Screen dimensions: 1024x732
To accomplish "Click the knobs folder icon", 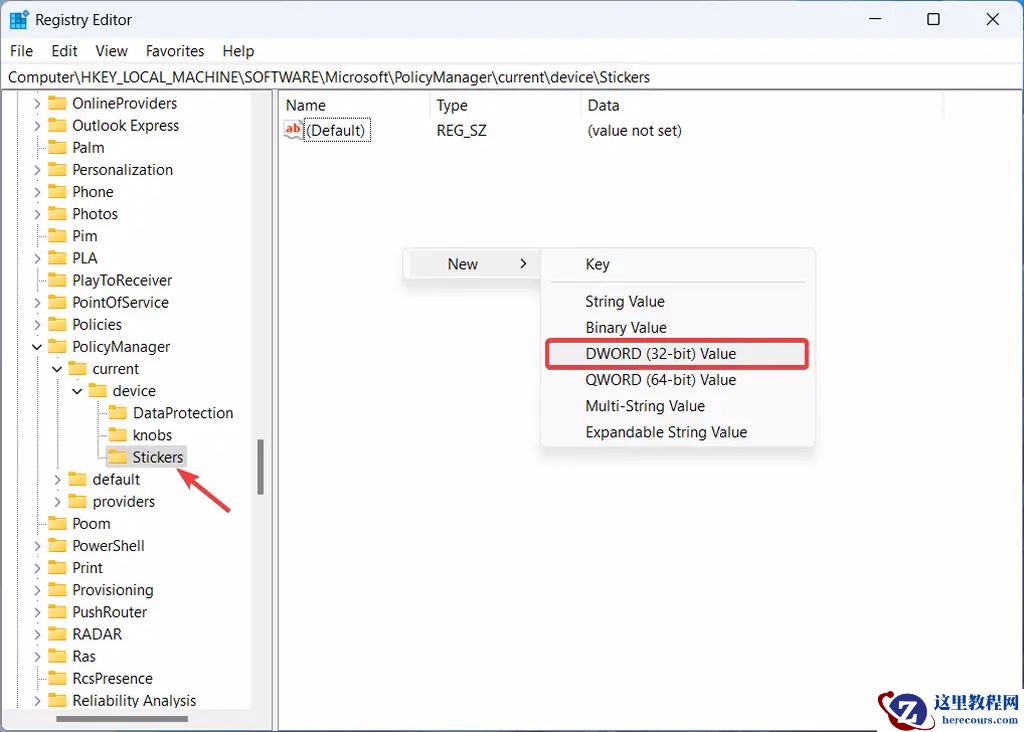I will pos(118,435).
